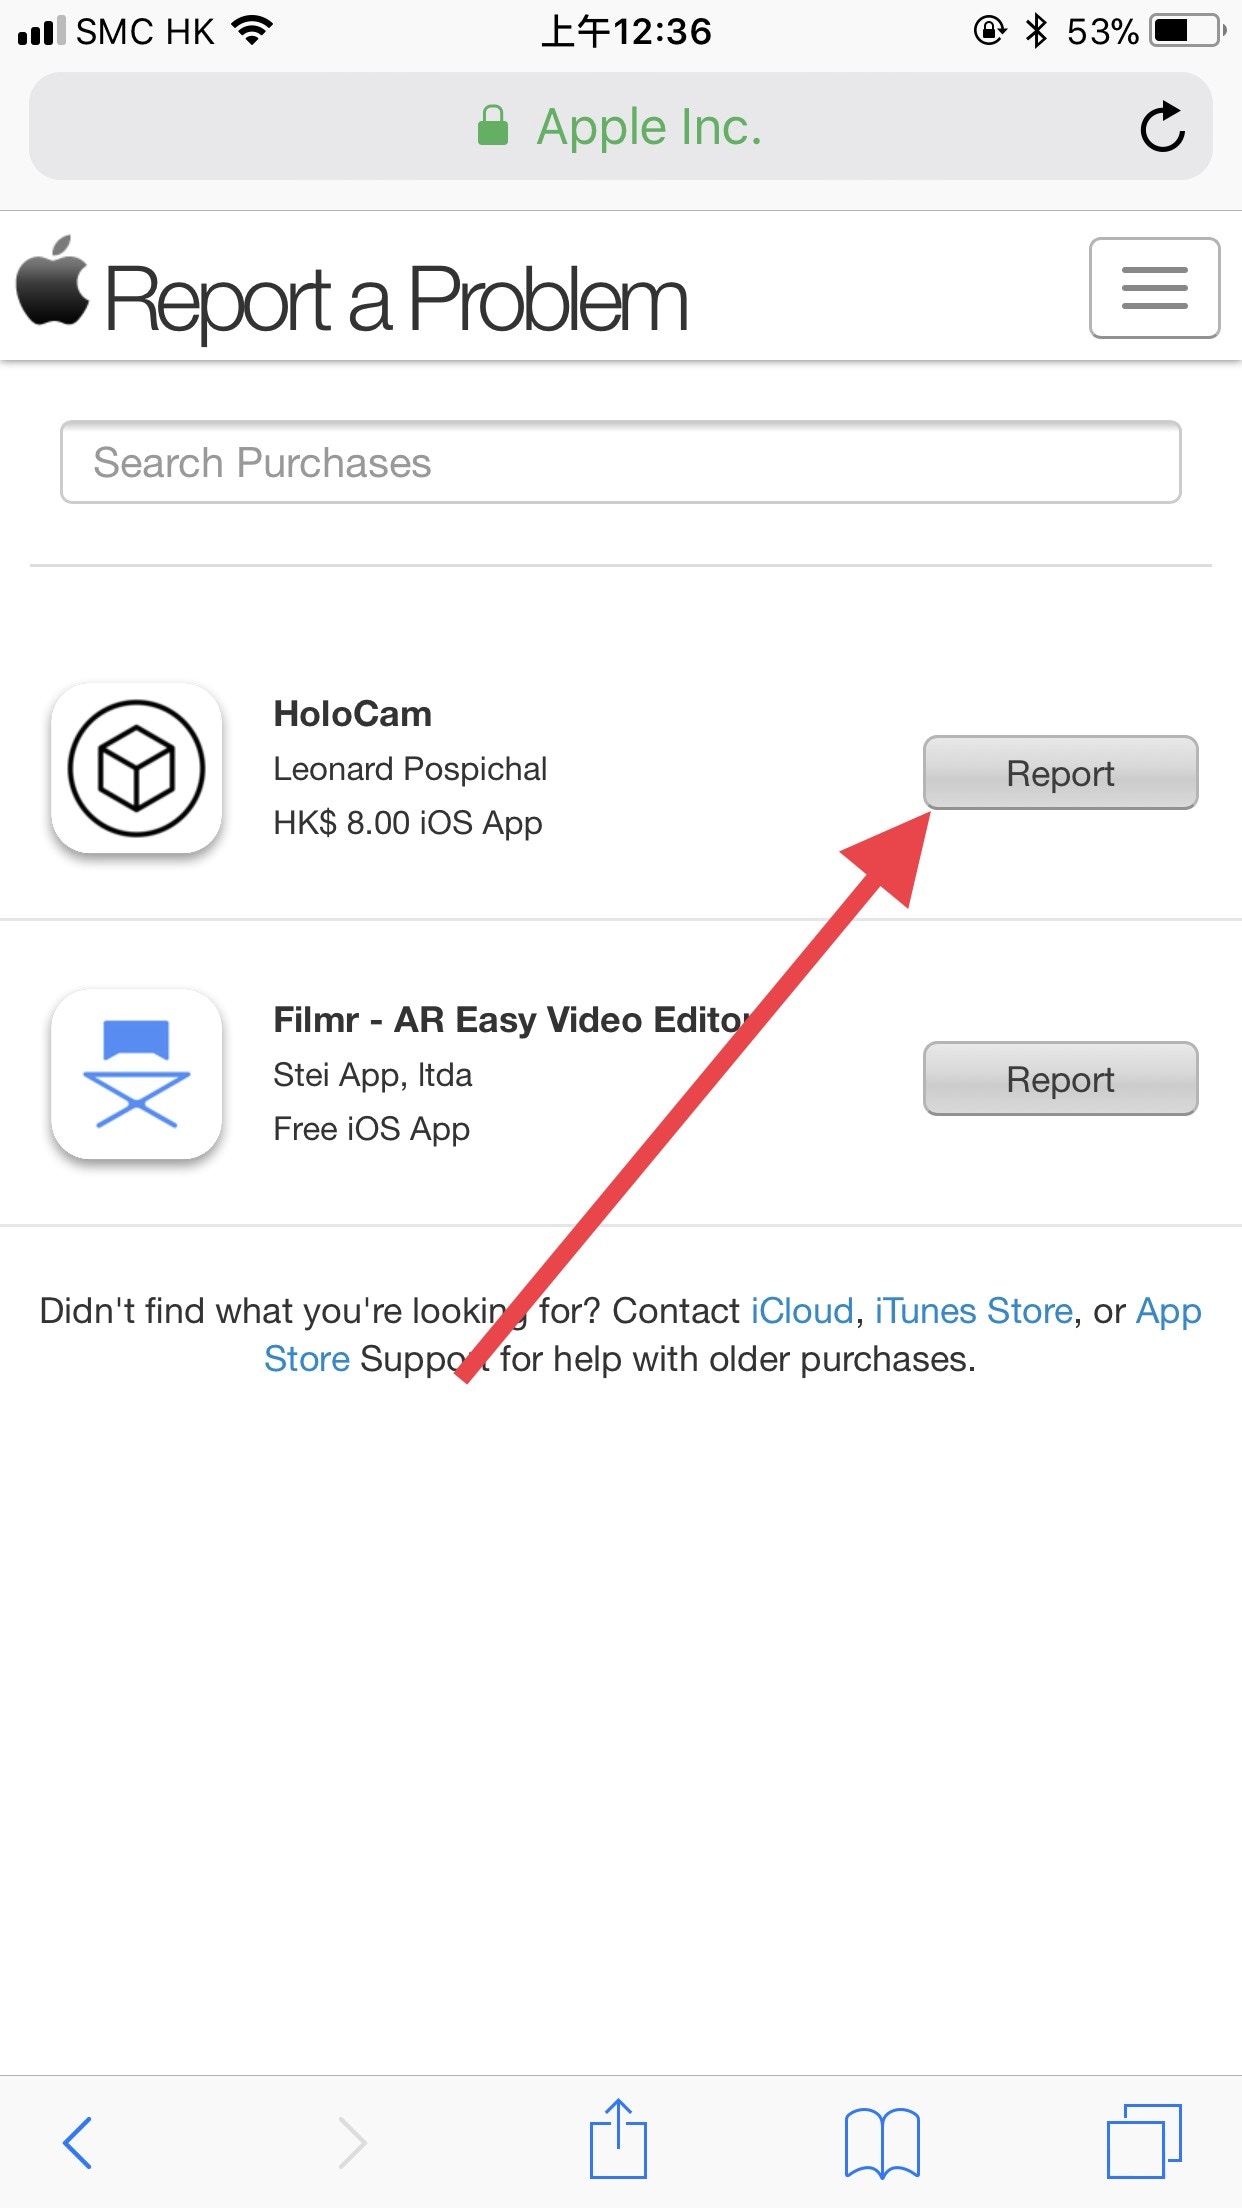Go back with Safari back arrow
Image resolution: width=1242 pixels, height=2208 pixels.
[x=77, y=2142]
